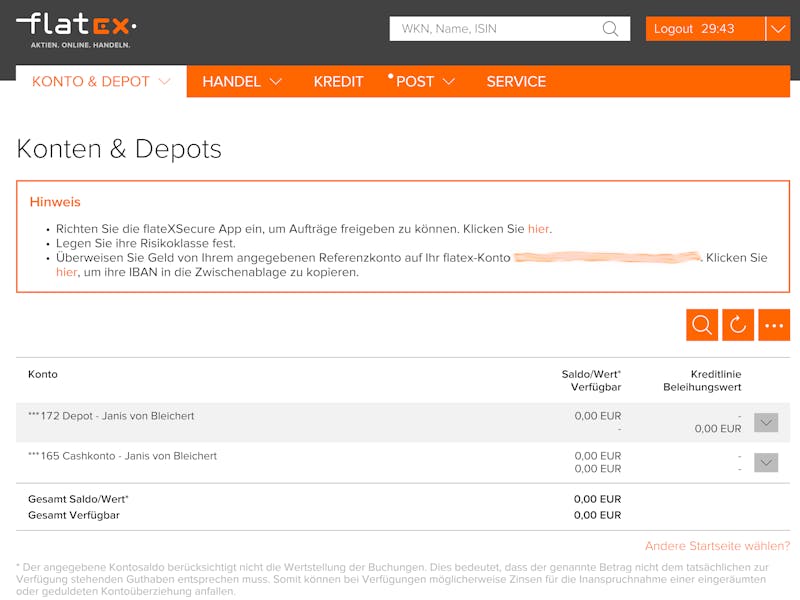Click the 'hier' link to copy the IBAN
Screen dimensions: 800x600
pos(66,272)
